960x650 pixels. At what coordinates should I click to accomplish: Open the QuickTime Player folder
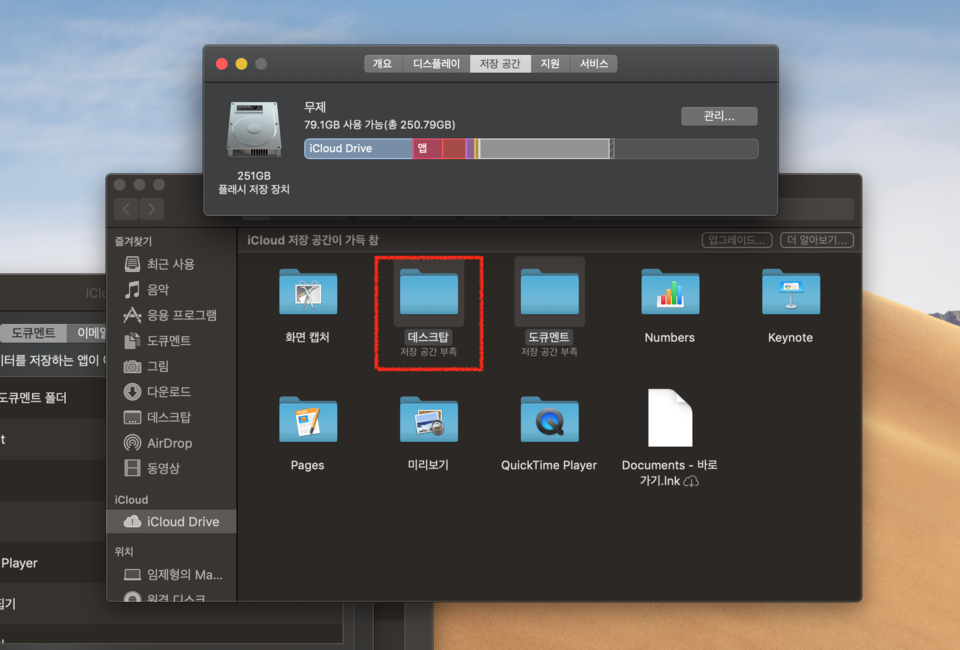tap(549, 421)
